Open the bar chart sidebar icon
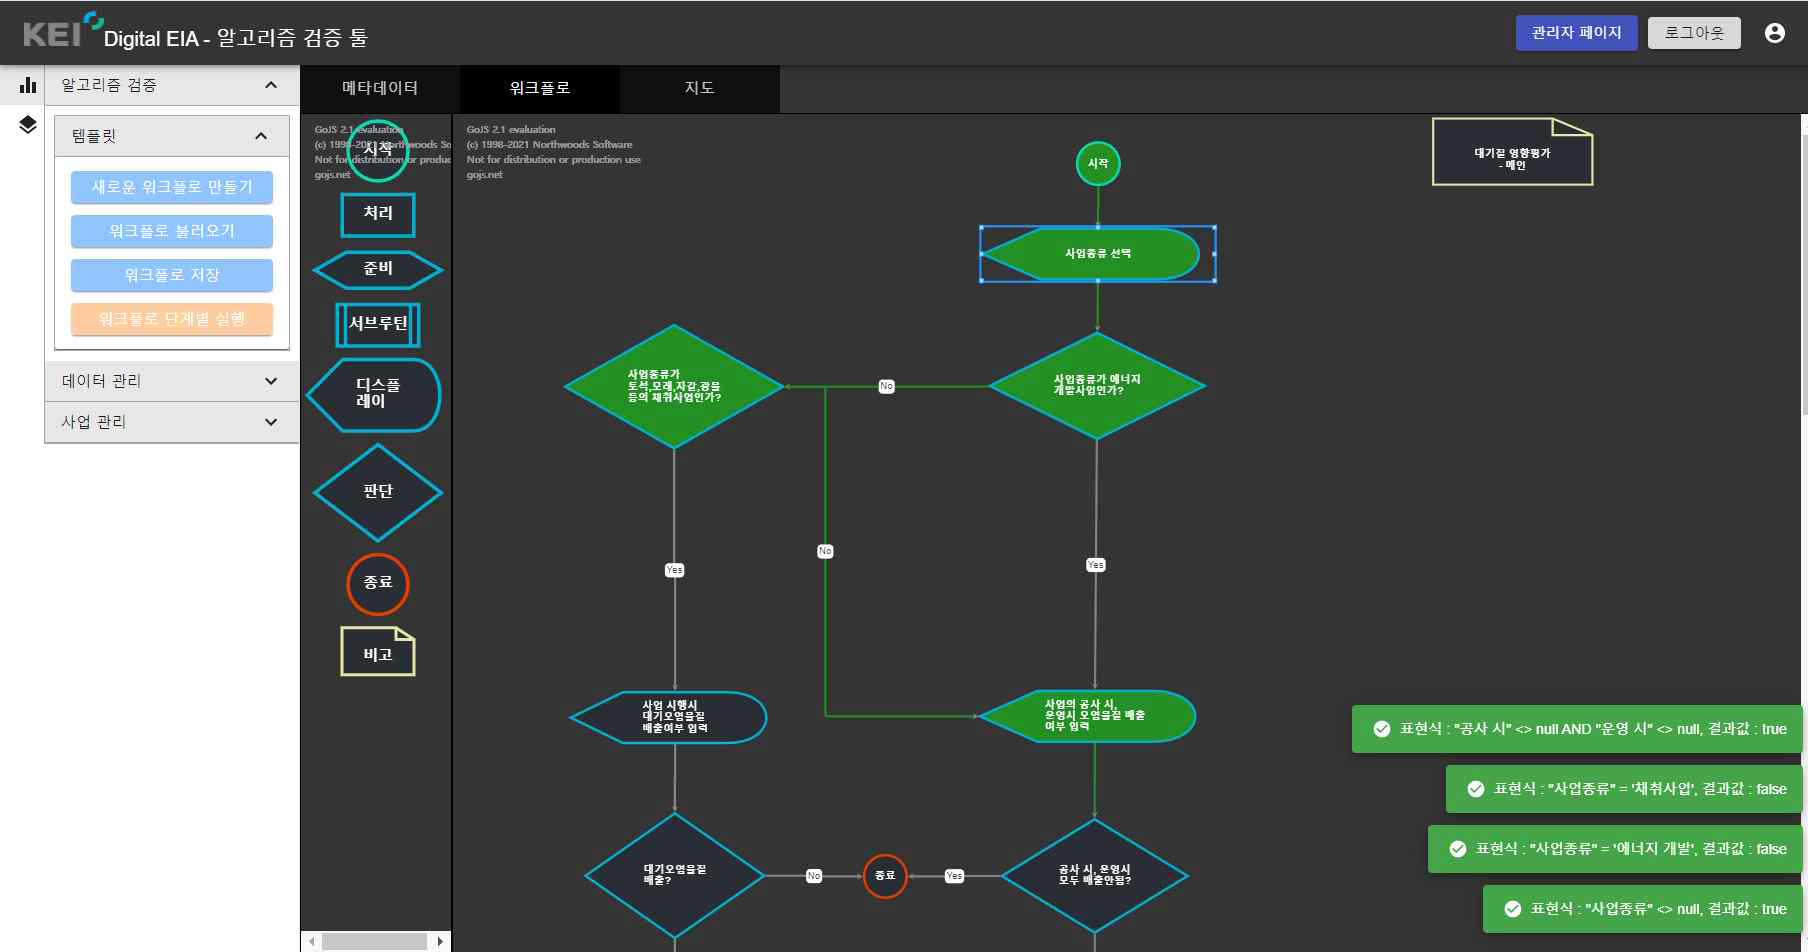 click(28, 85)
